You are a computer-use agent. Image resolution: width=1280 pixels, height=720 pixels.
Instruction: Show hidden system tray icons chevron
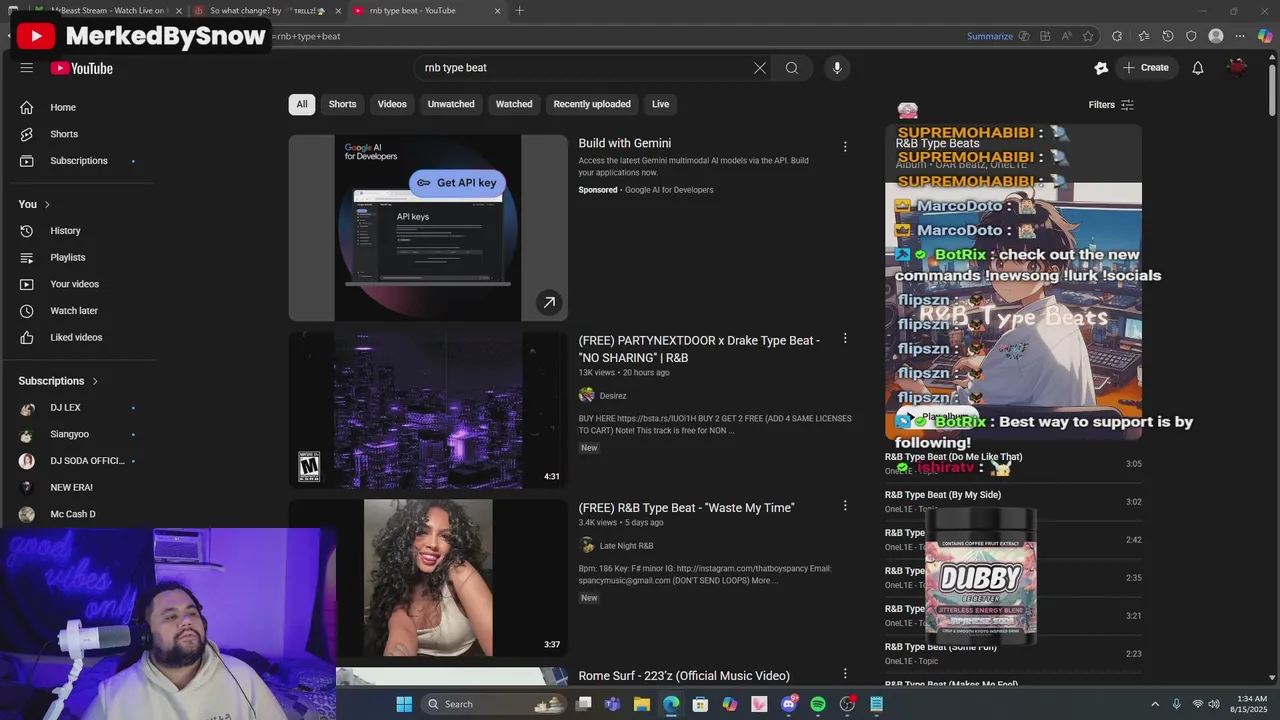coord(1155,704)
